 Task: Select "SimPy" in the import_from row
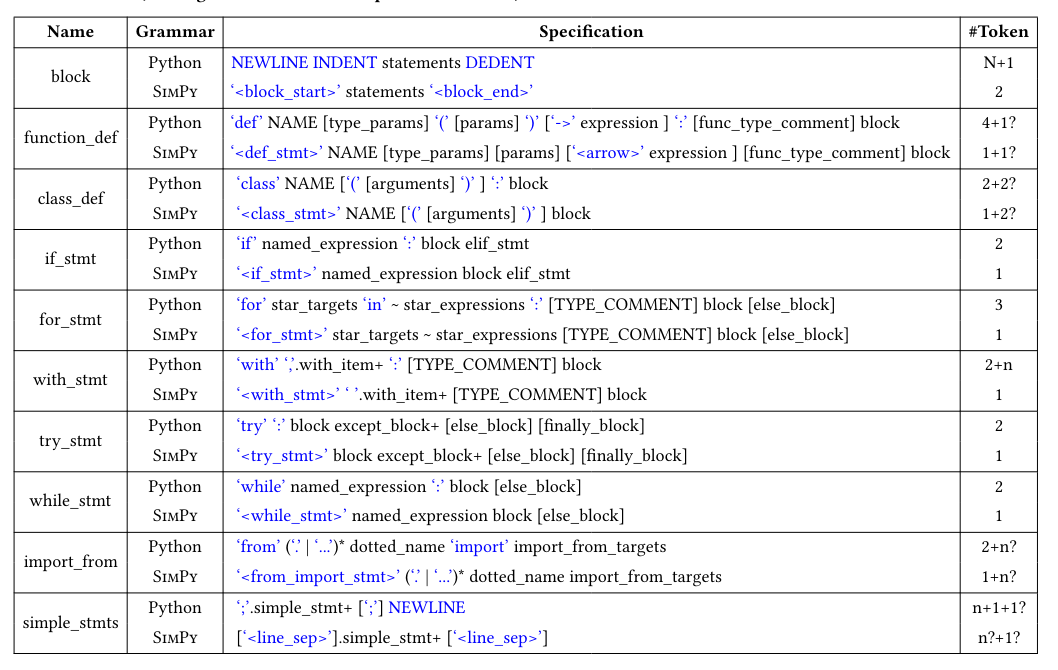[175, 577]
